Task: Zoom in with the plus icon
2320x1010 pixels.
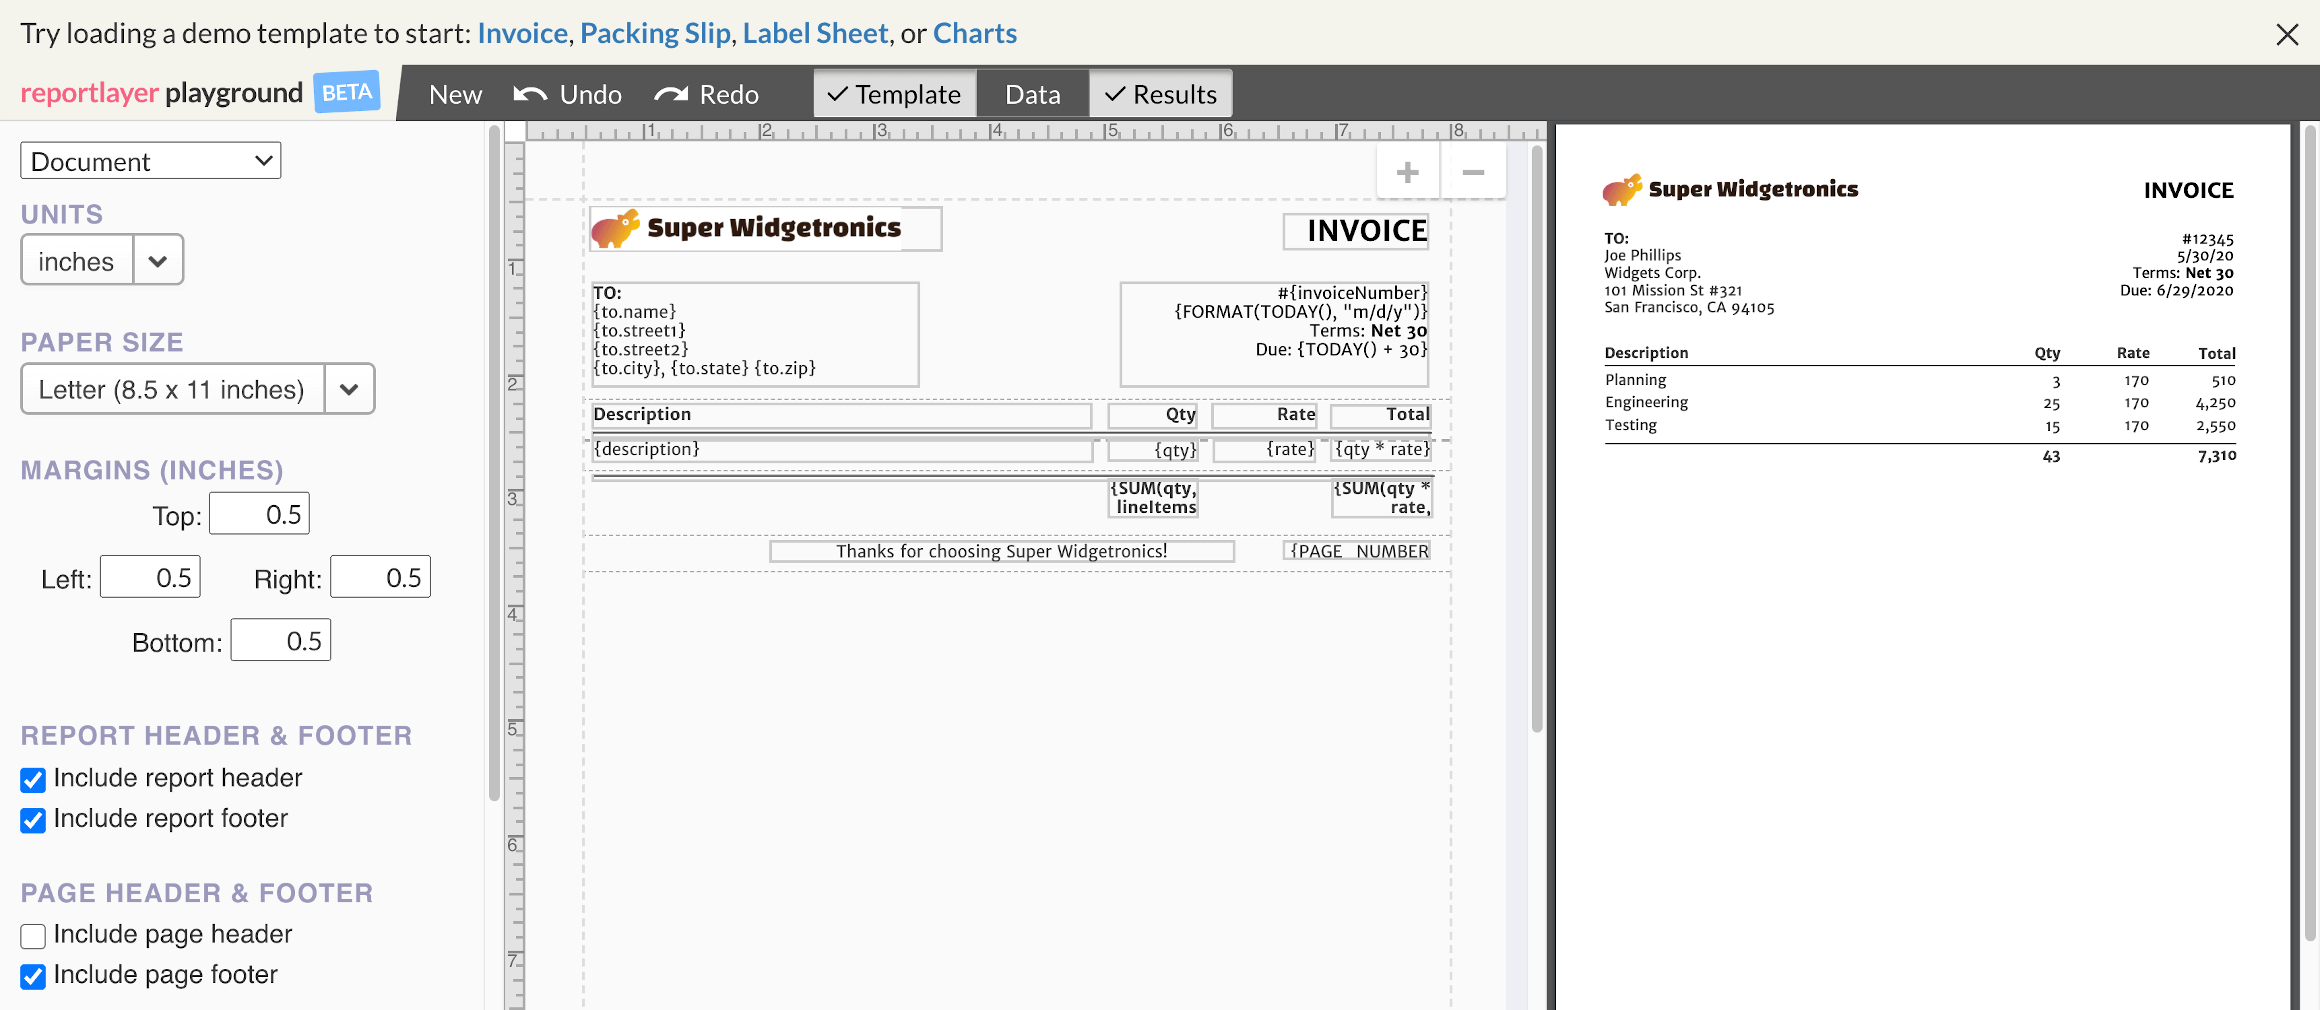Action: coord(1408,172)
